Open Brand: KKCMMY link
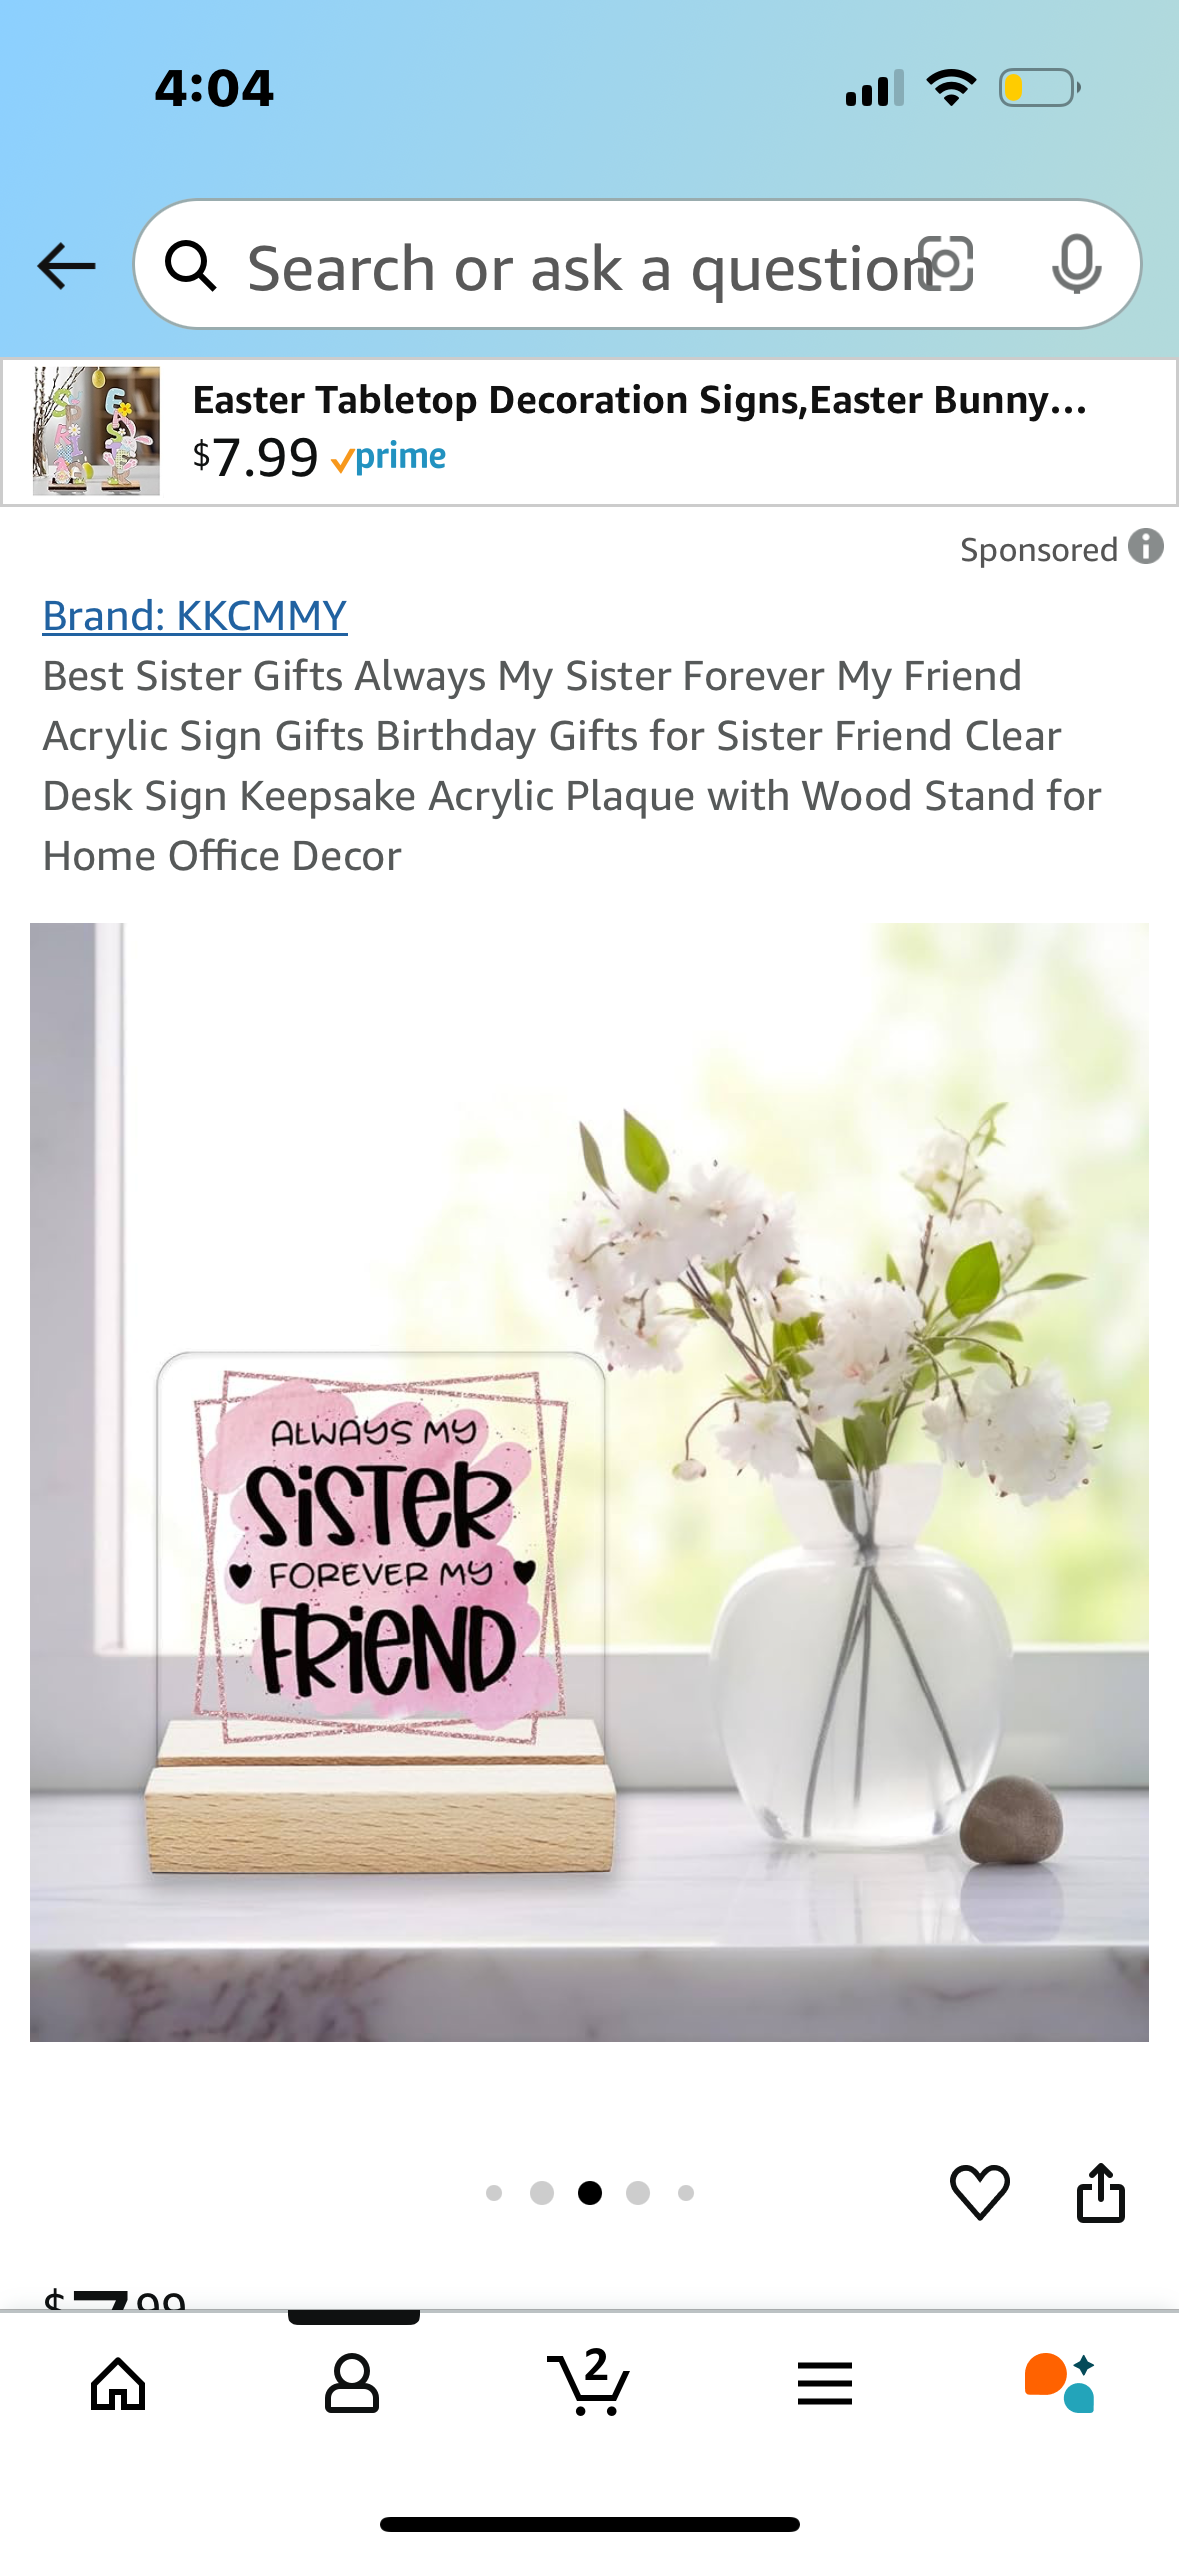 point(195,616)
